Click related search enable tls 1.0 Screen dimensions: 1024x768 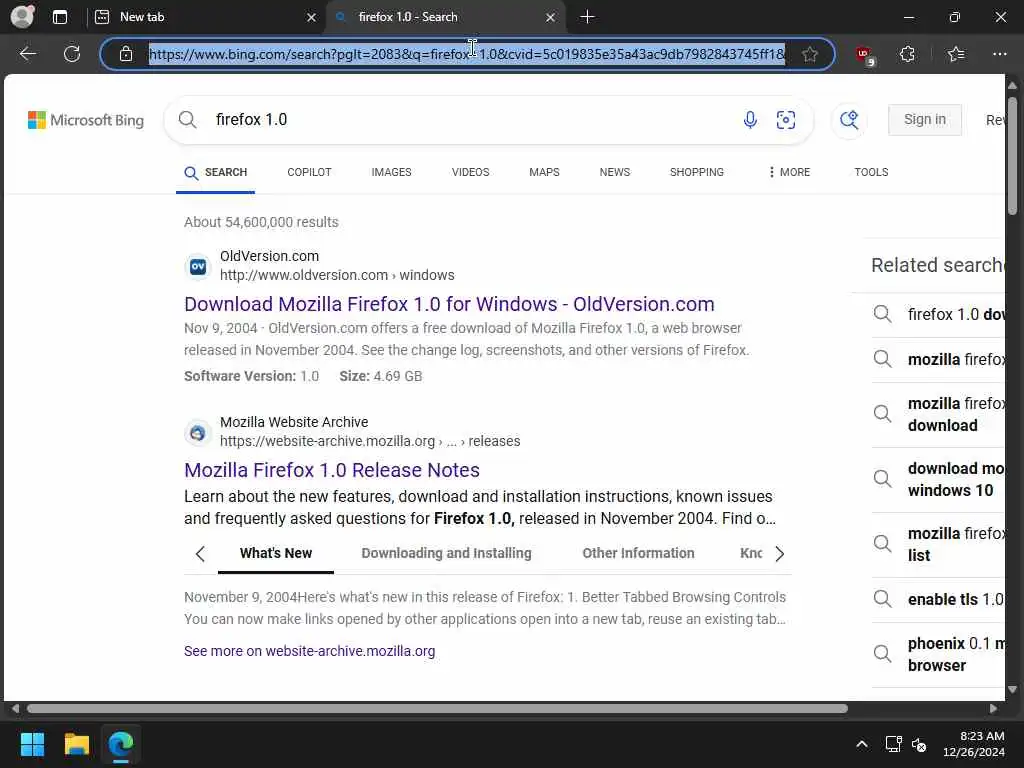[x=938, y=600]
